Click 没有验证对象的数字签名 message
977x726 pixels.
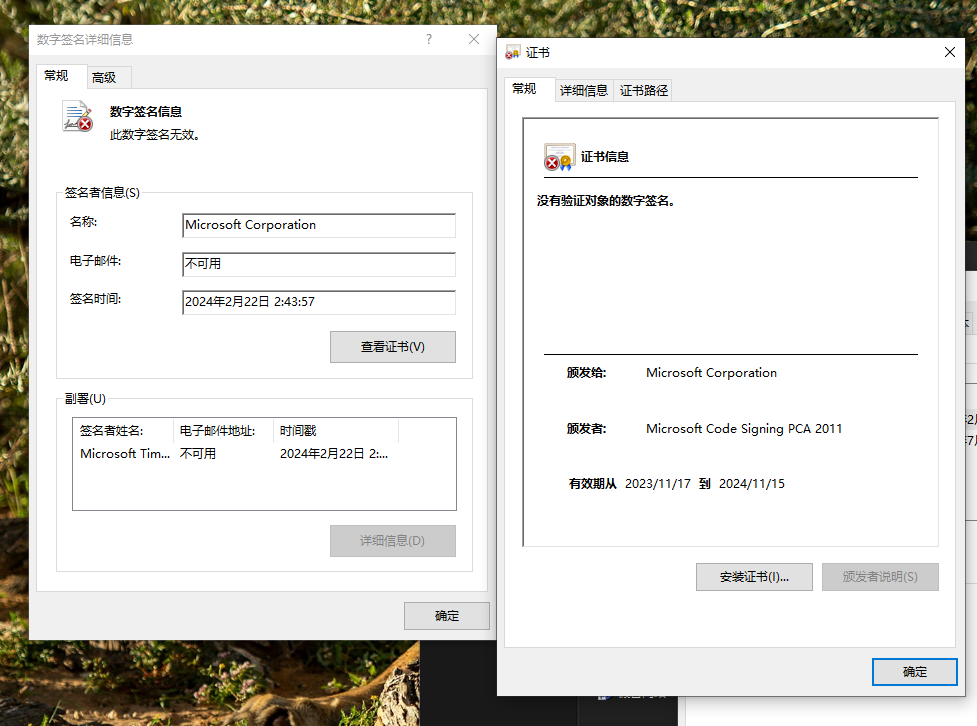606,201
